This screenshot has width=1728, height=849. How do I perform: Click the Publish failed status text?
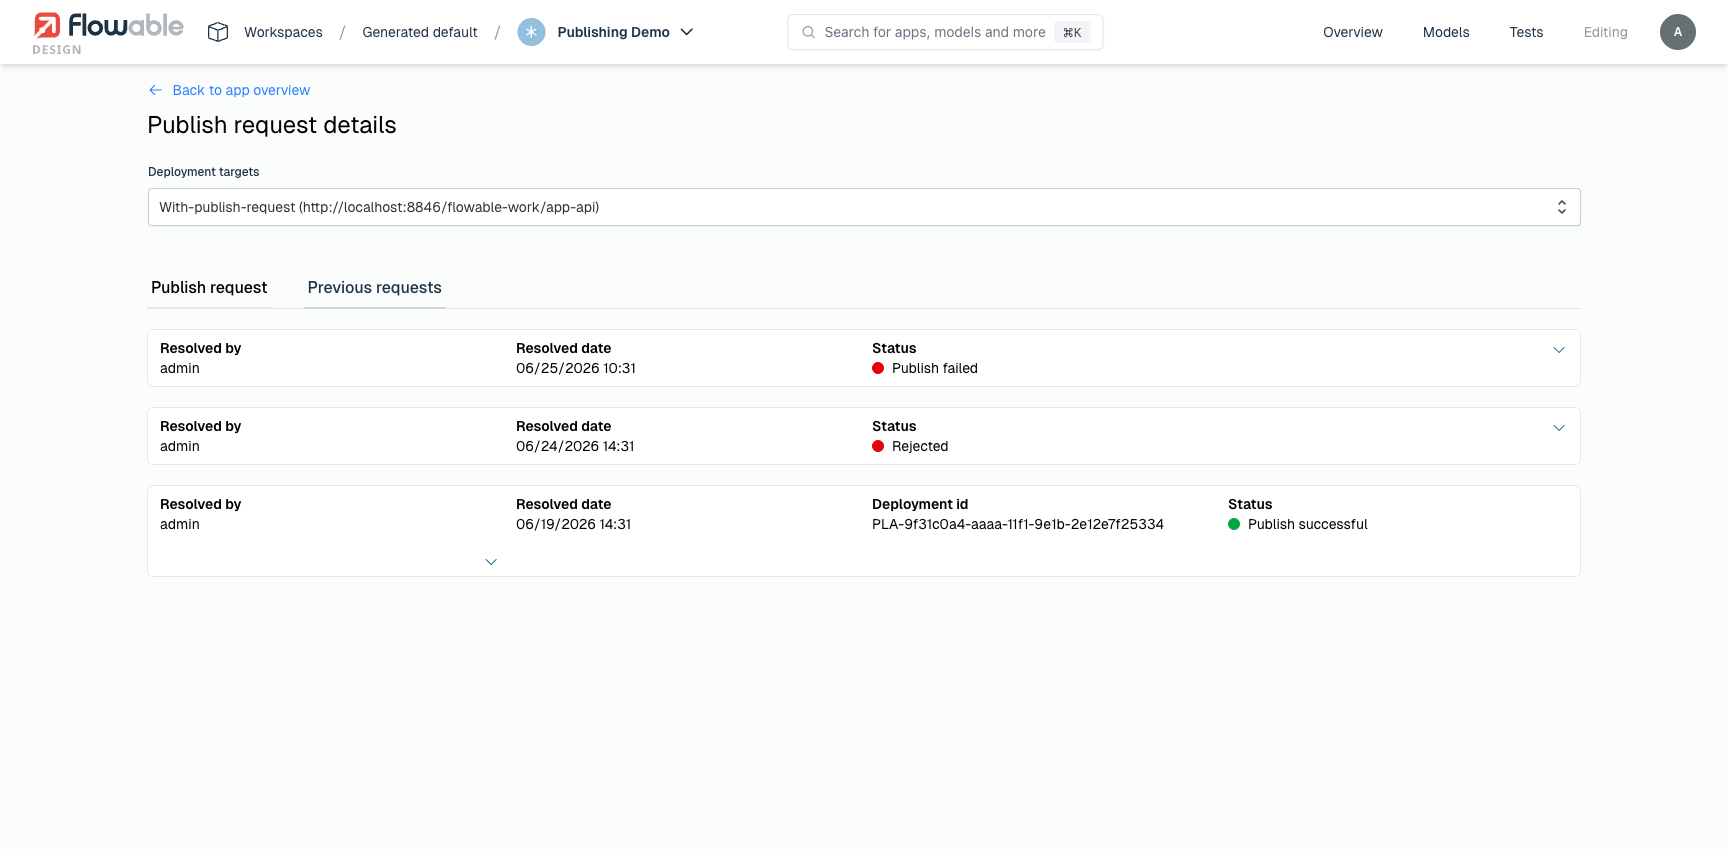(x=935, y=368)
